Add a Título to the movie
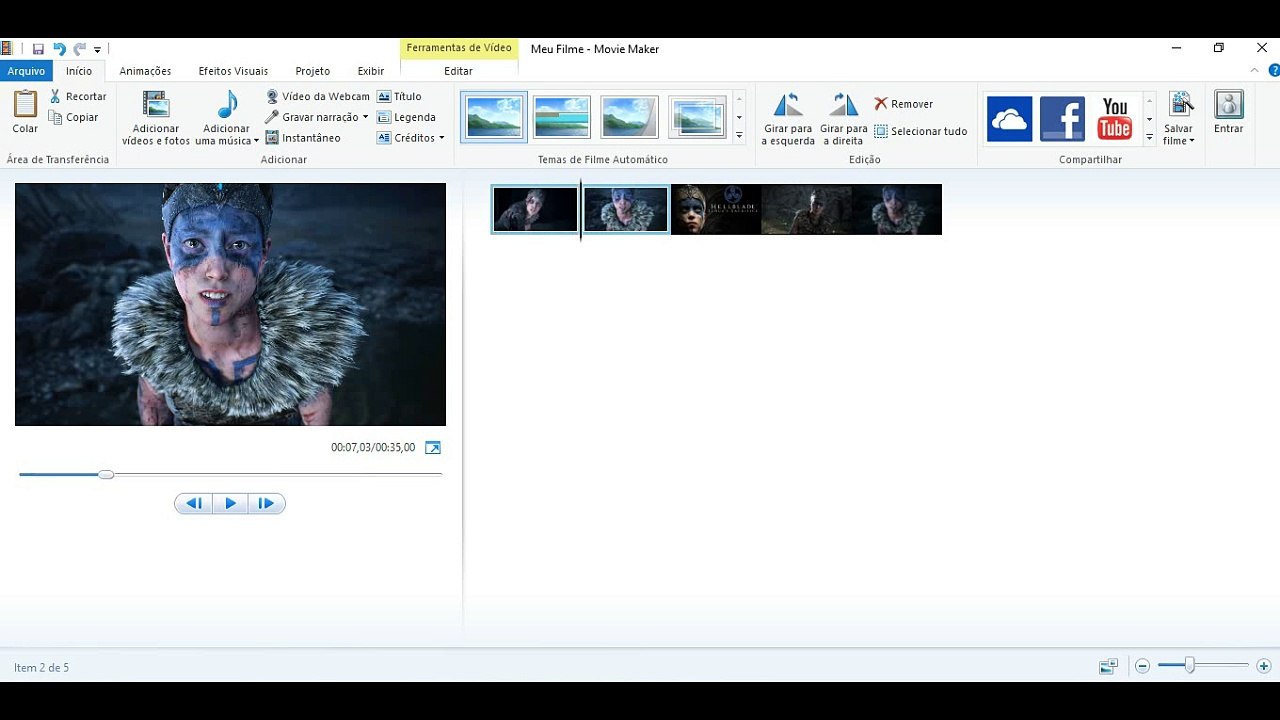1280x720 pixels. tap(400, 96)
